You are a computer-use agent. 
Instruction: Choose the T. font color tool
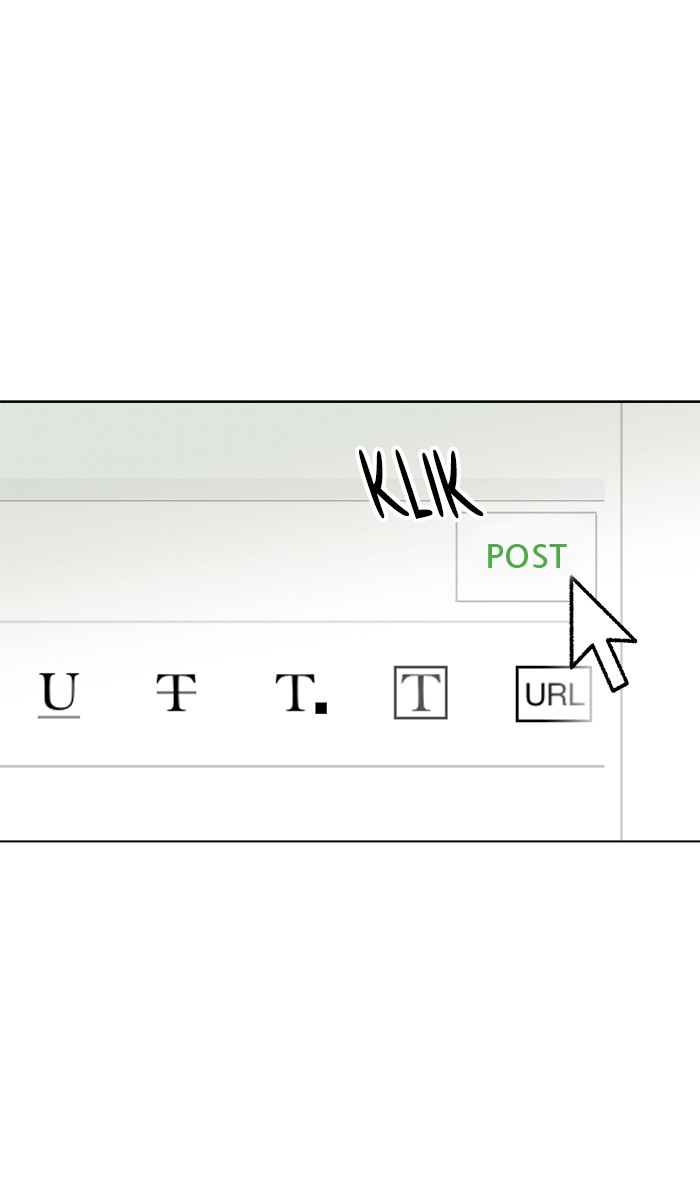coord(301,693)
